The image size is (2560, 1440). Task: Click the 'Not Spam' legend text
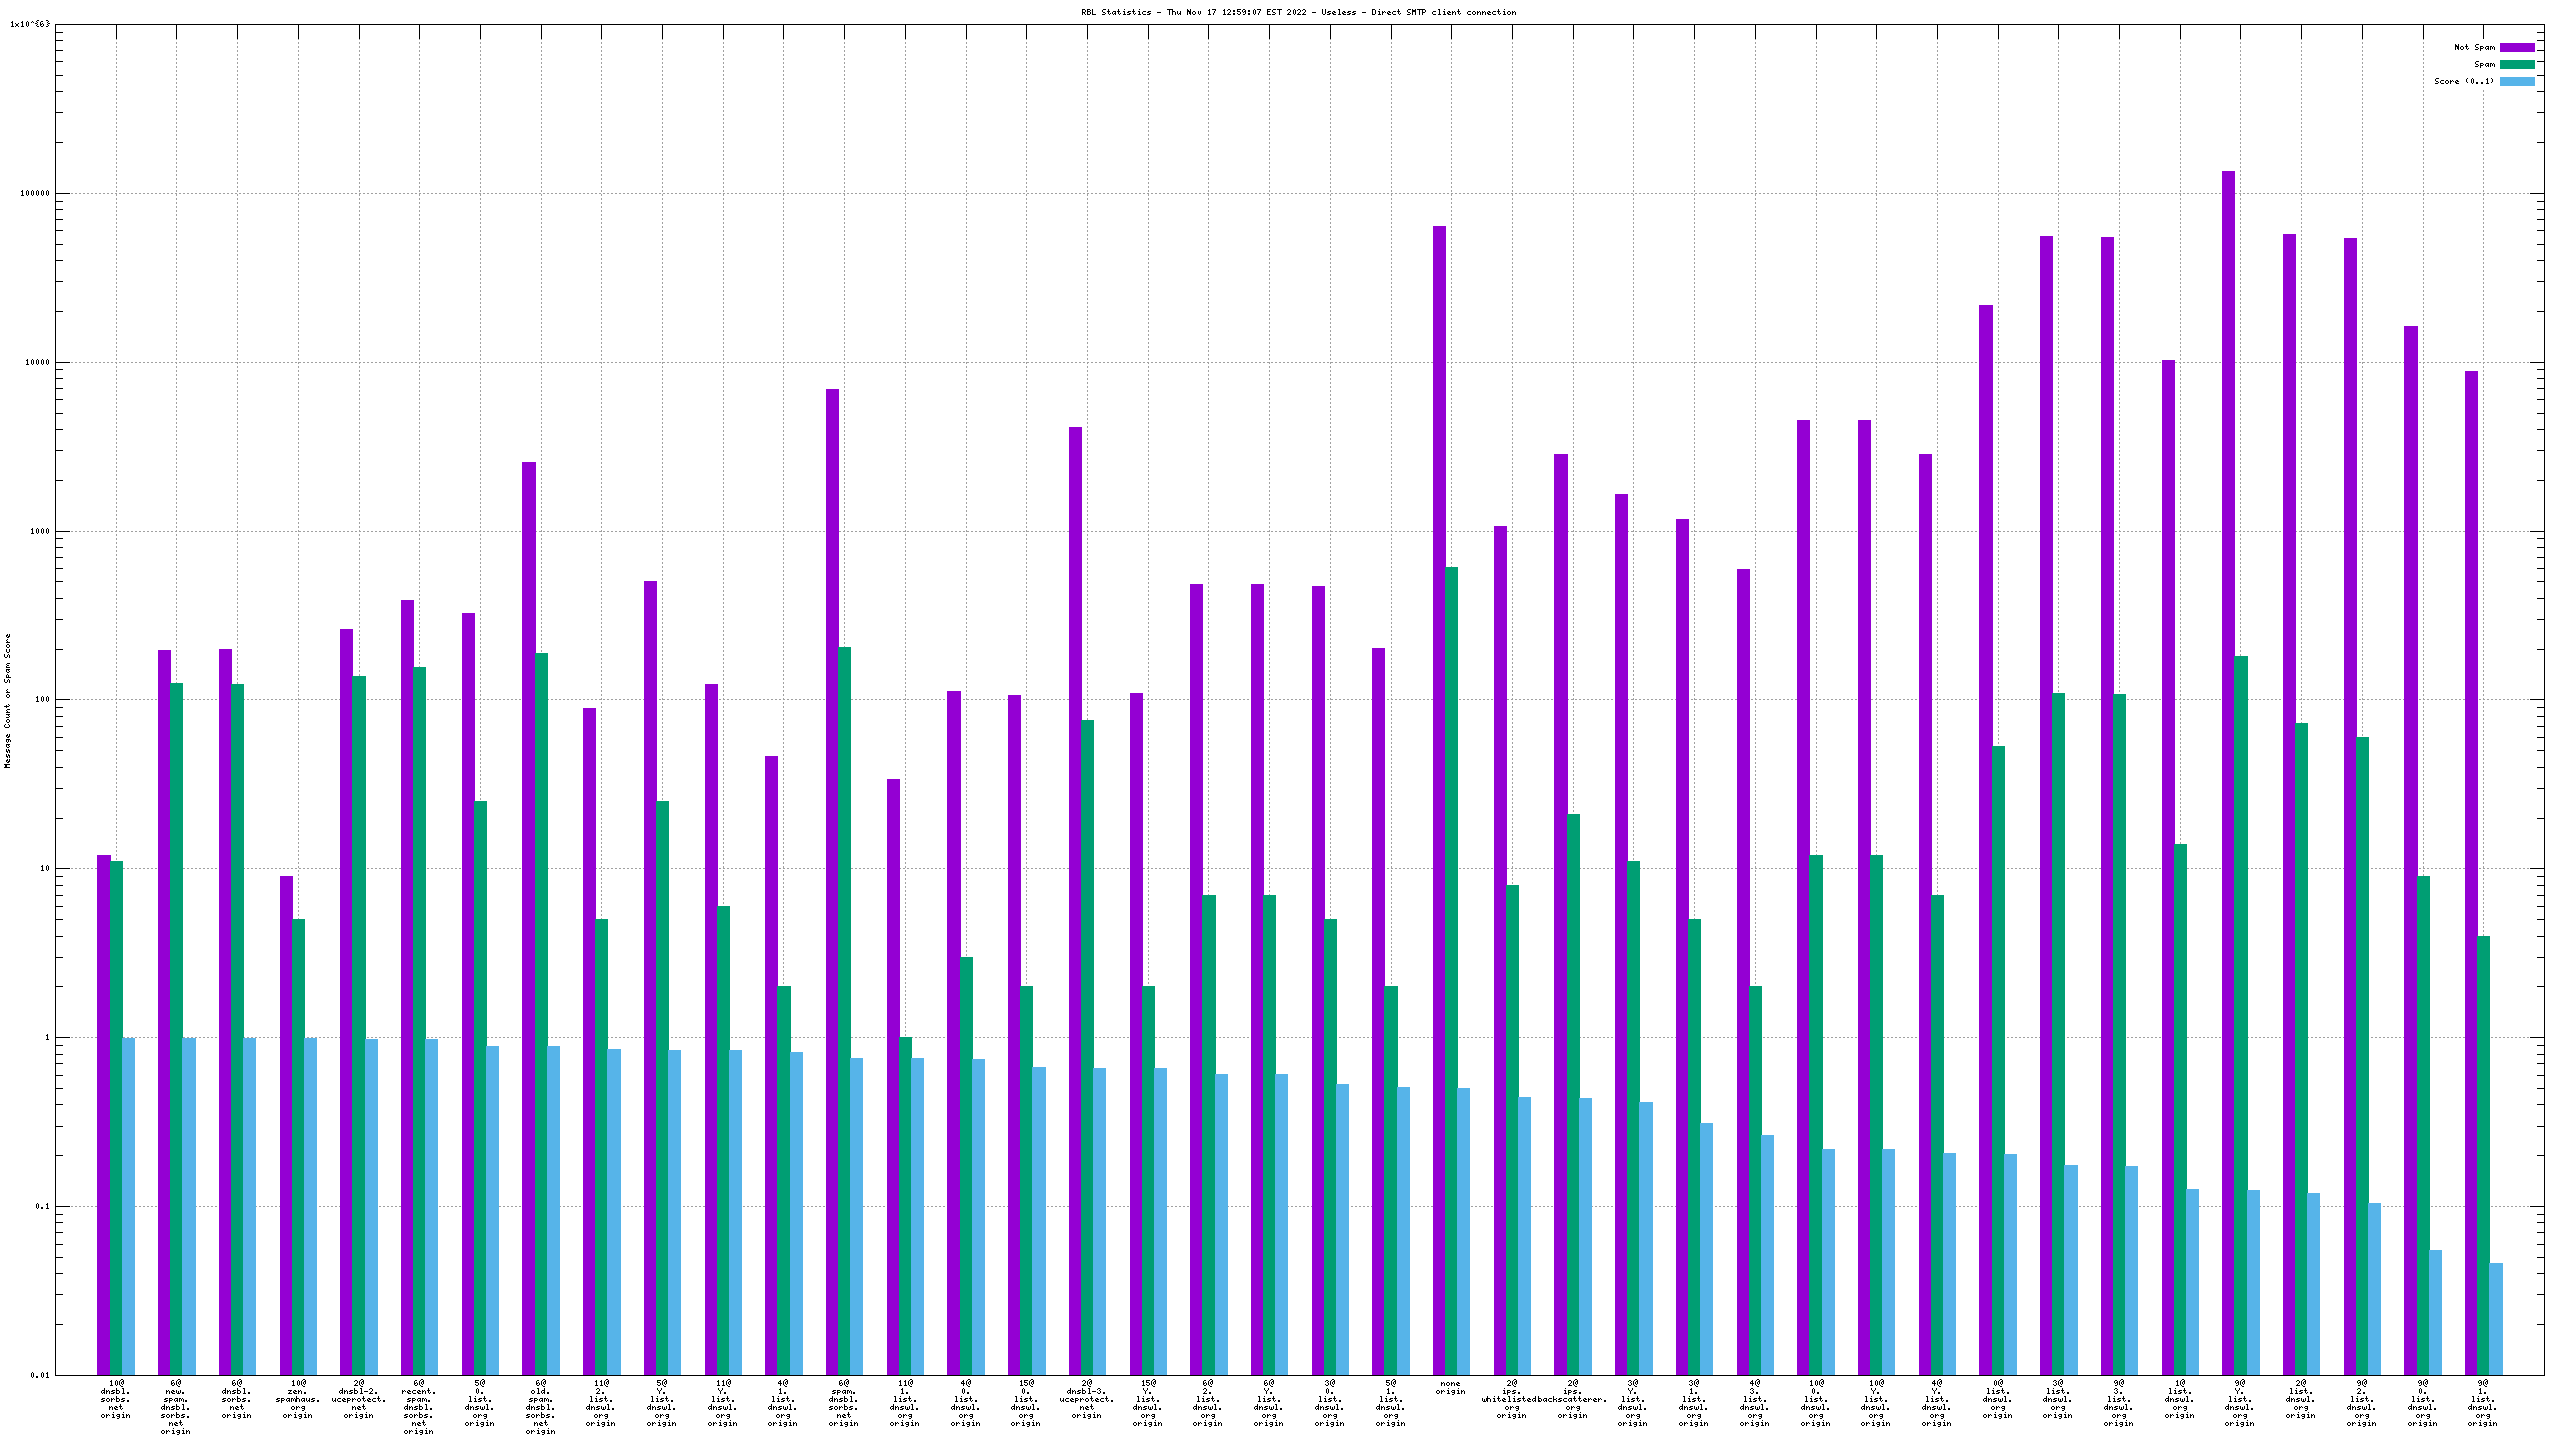[2474, 47]
